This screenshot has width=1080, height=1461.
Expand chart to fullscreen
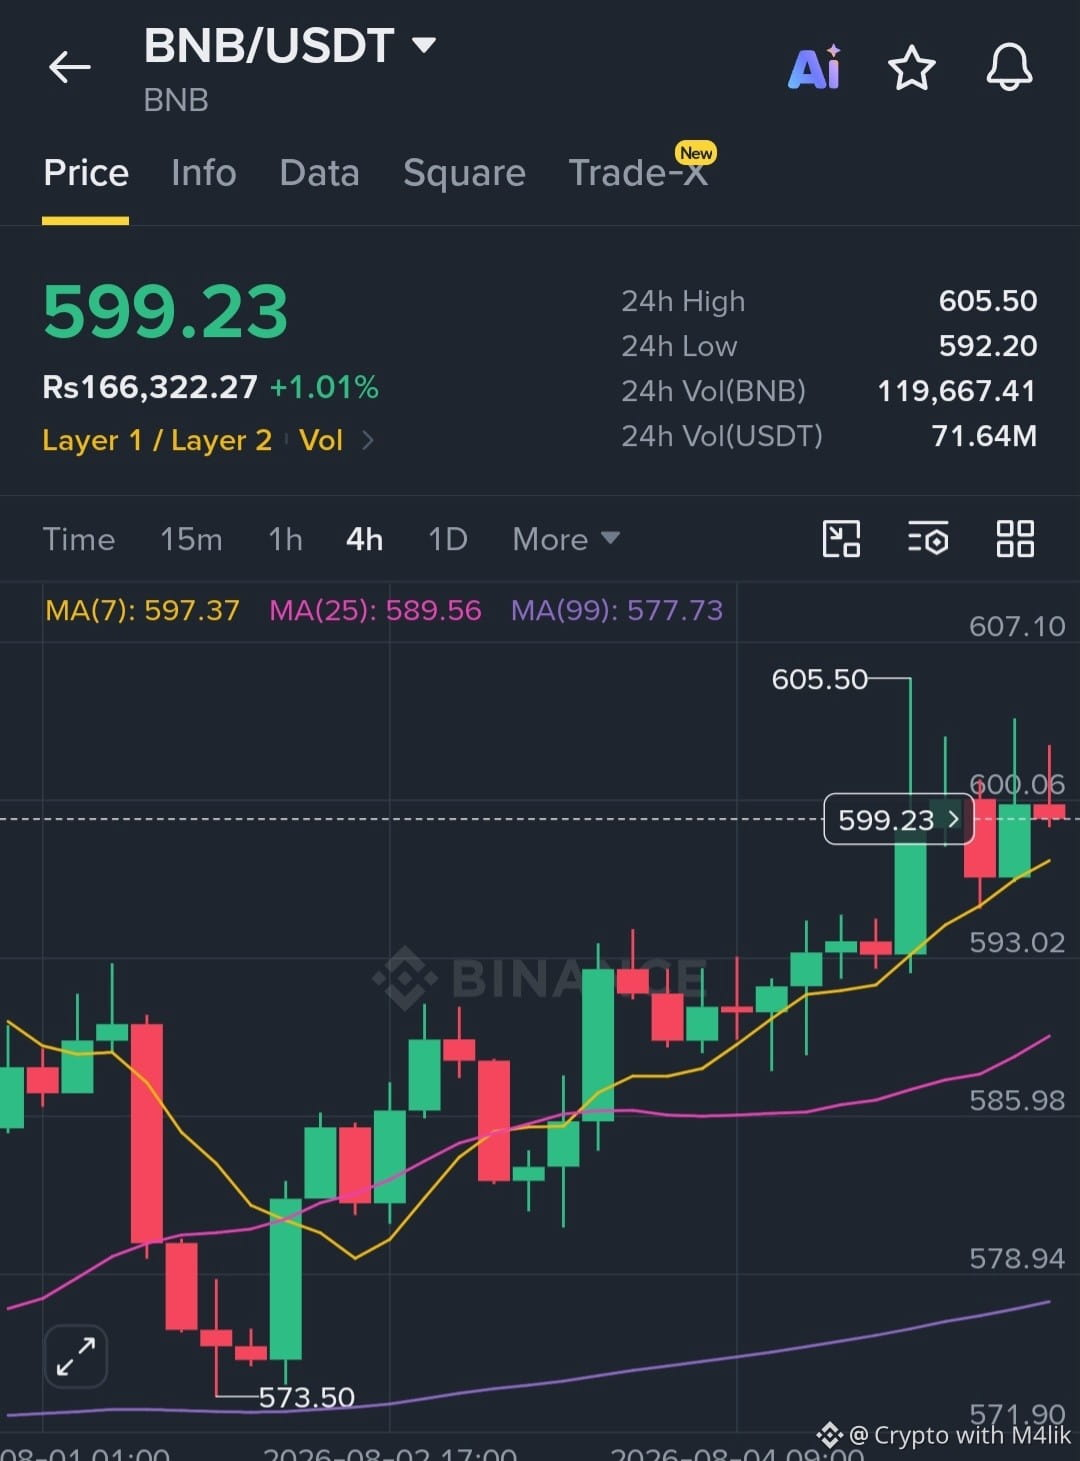(76, 1356)
